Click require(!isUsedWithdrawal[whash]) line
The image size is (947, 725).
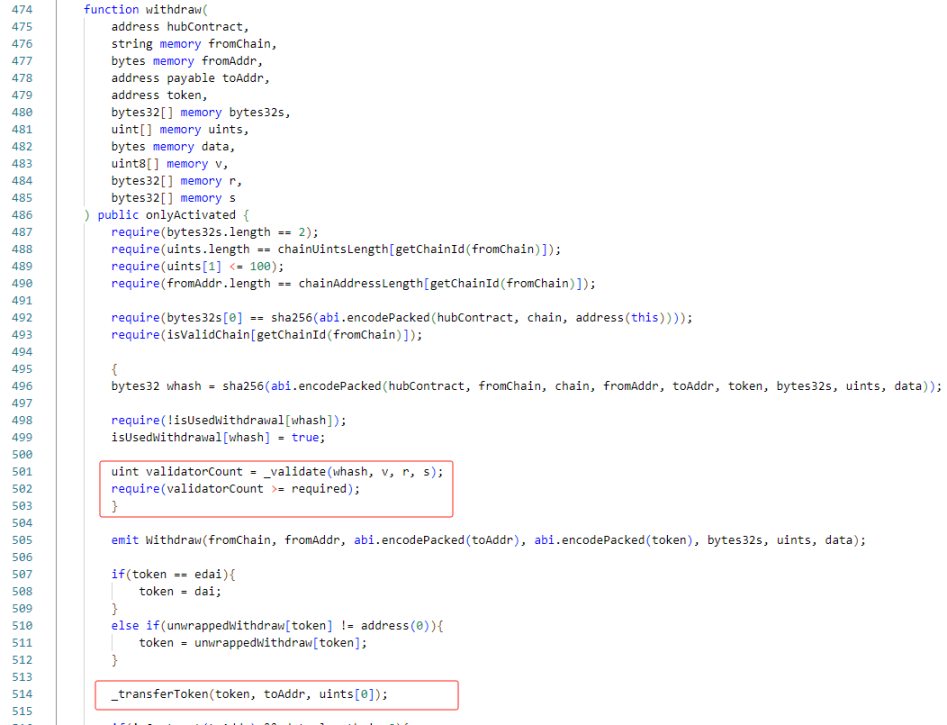coord(217,420)
